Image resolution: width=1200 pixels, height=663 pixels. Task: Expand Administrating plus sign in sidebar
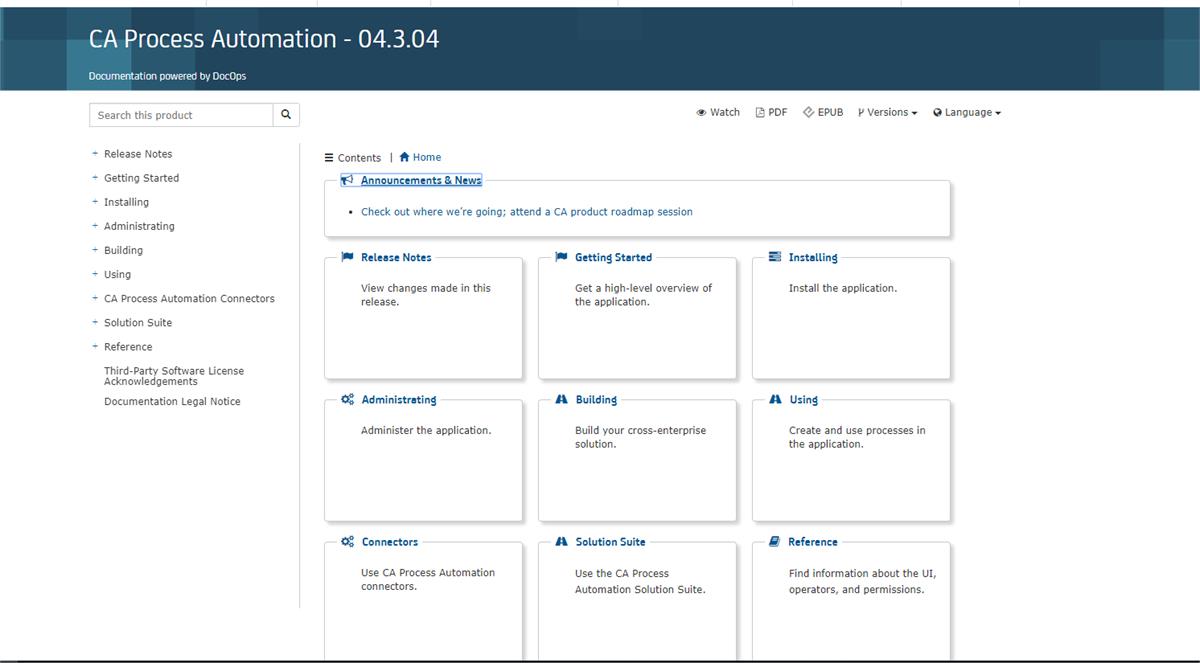95,226
